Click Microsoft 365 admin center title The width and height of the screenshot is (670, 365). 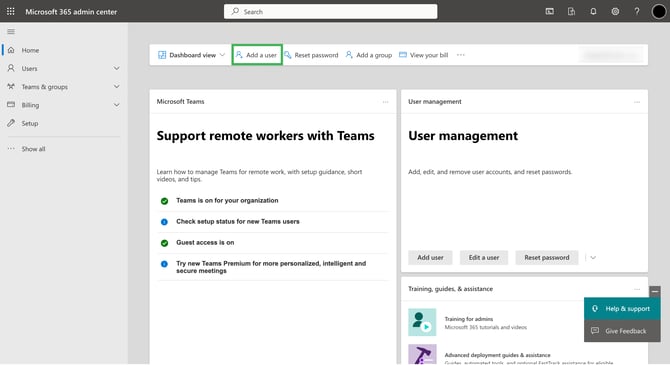point(71,12)
